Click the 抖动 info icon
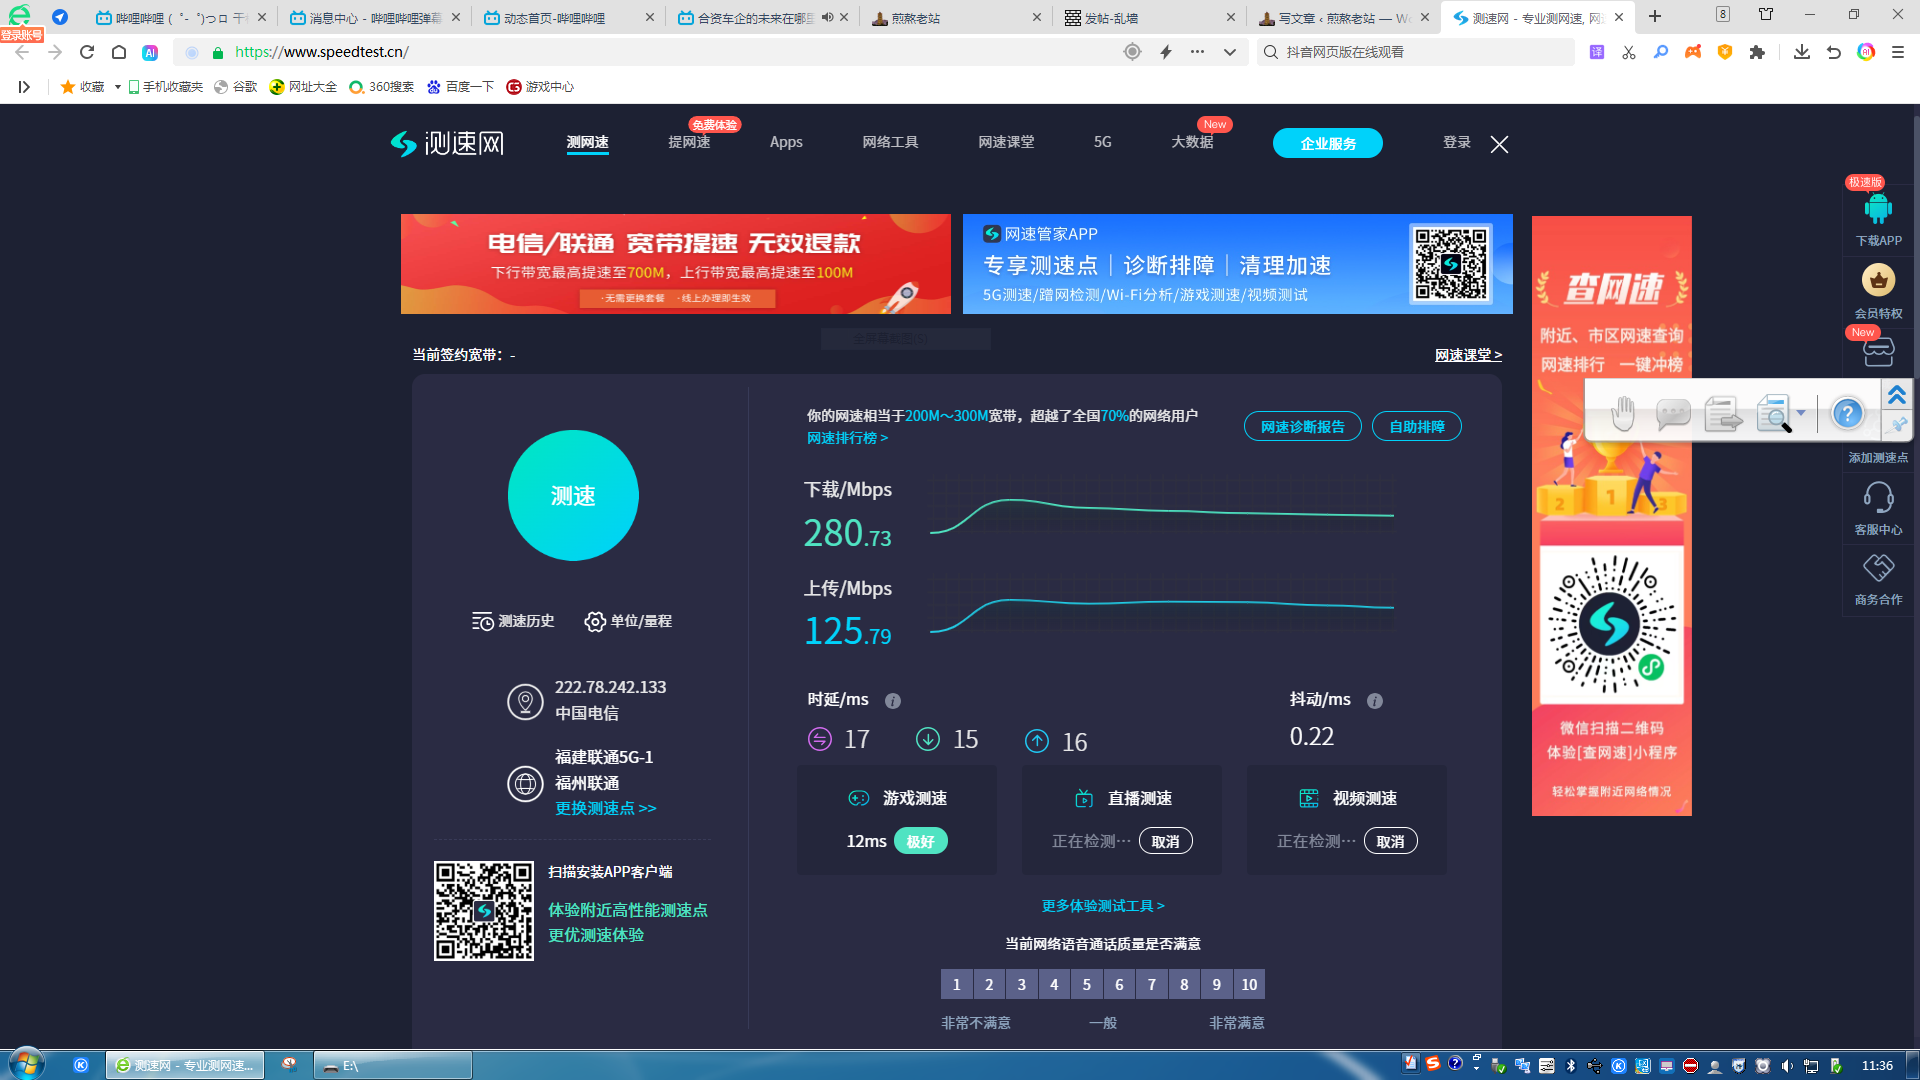The width and height of the screenshot is (1920, 1080). pos(1375,701)
